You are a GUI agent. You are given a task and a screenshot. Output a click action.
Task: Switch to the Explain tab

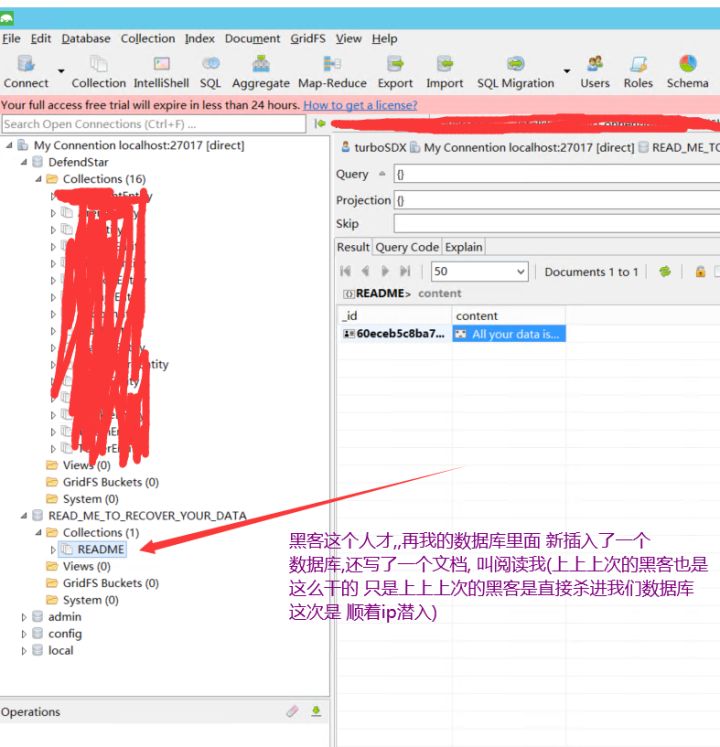pos(463,247)
